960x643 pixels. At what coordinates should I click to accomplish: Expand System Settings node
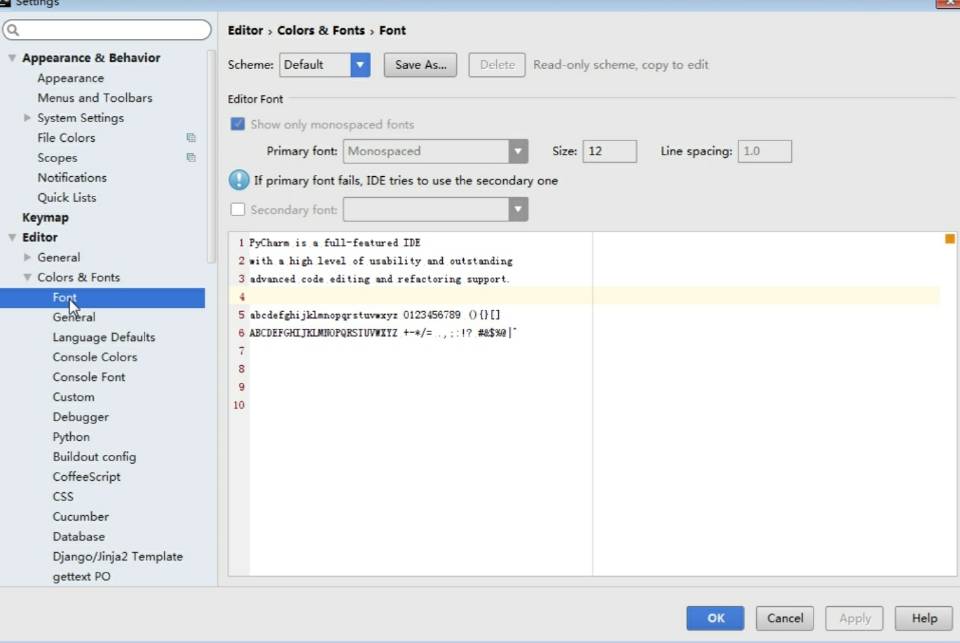(x=27, y=118)
